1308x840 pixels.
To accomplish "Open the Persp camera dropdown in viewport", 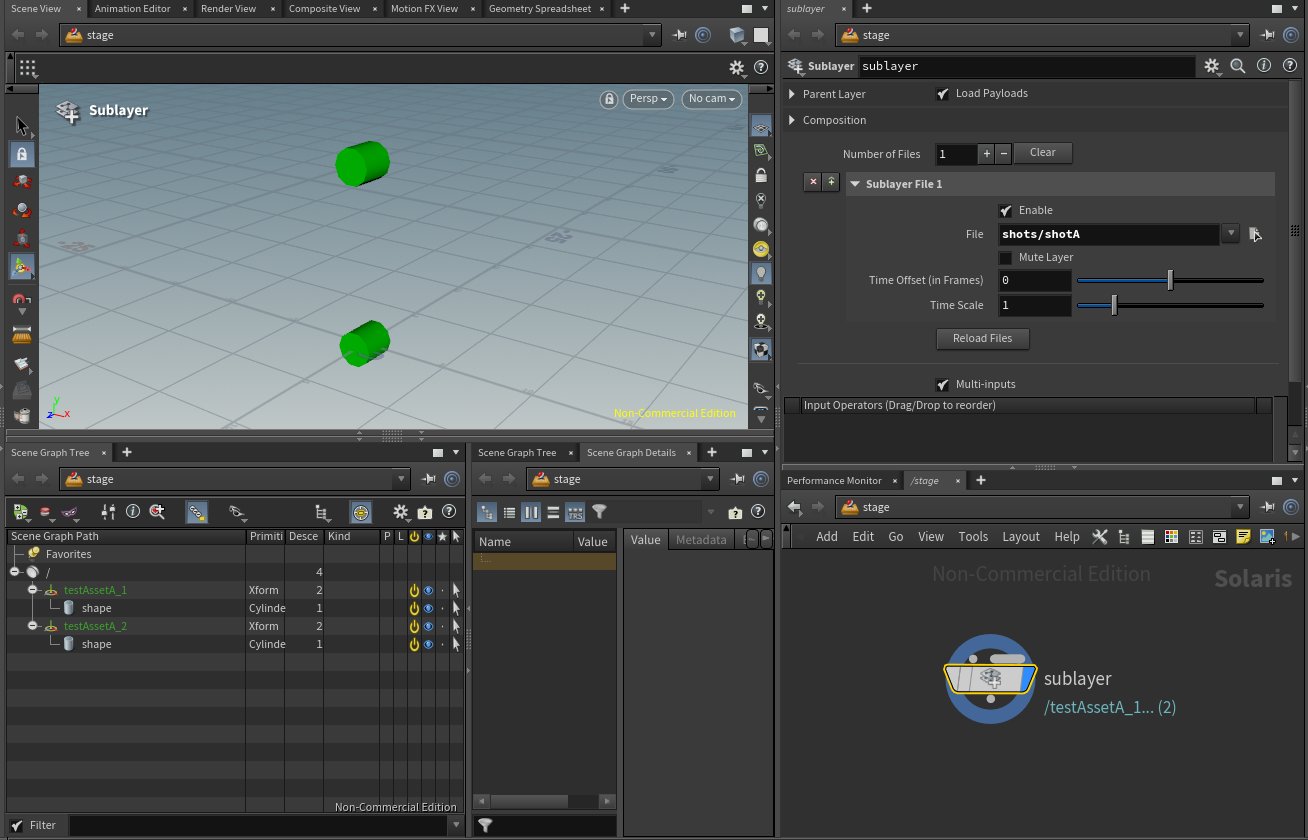I will 646,99.
